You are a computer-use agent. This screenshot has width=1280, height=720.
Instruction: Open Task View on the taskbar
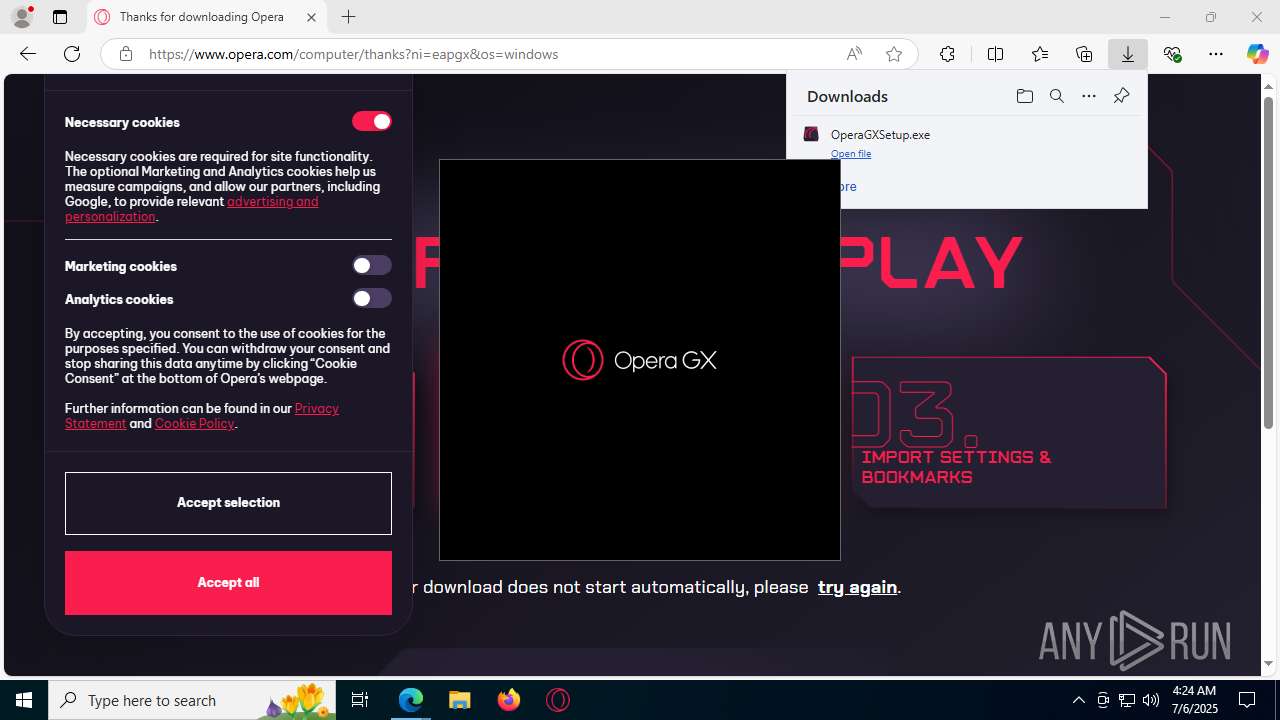[x=360, y=700]
